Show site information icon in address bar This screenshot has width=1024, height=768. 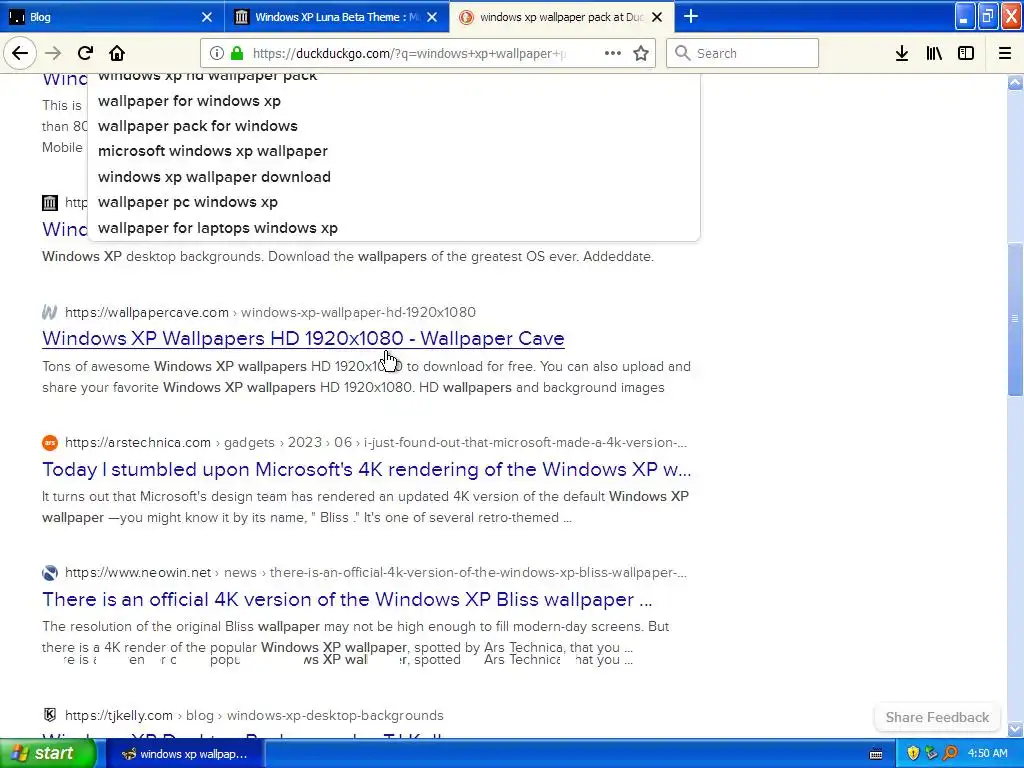[217, 53]
